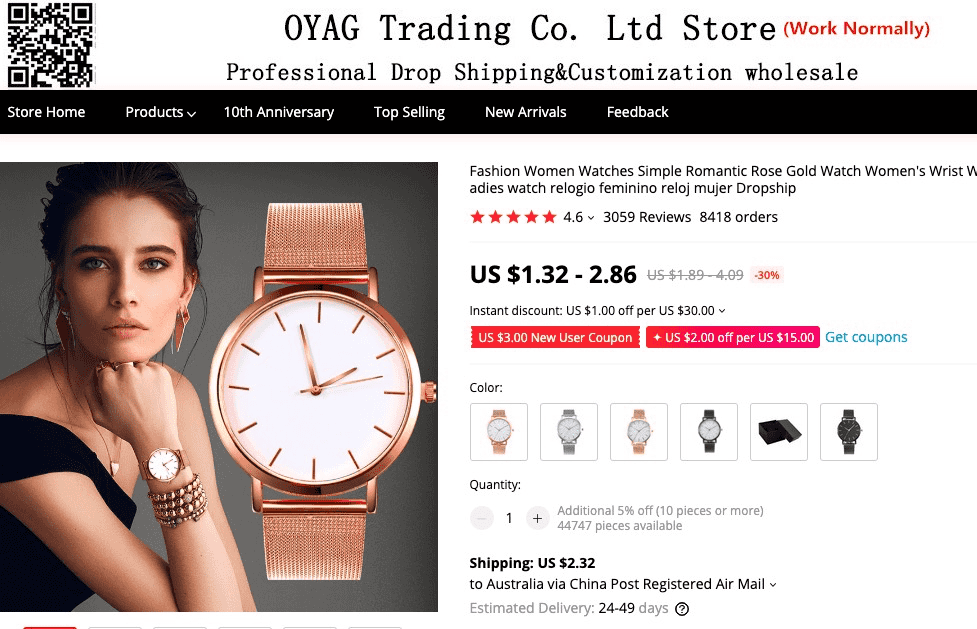Pick the all-black dial watch option
This screenshot has width=977, height=629.
[x=849, y=431]
